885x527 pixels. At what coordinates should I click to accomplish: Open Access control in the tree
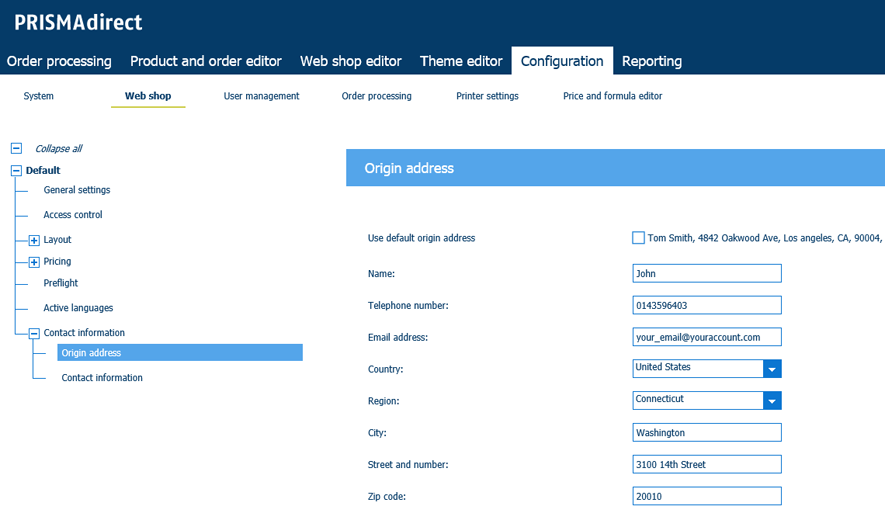click(73, 215)
